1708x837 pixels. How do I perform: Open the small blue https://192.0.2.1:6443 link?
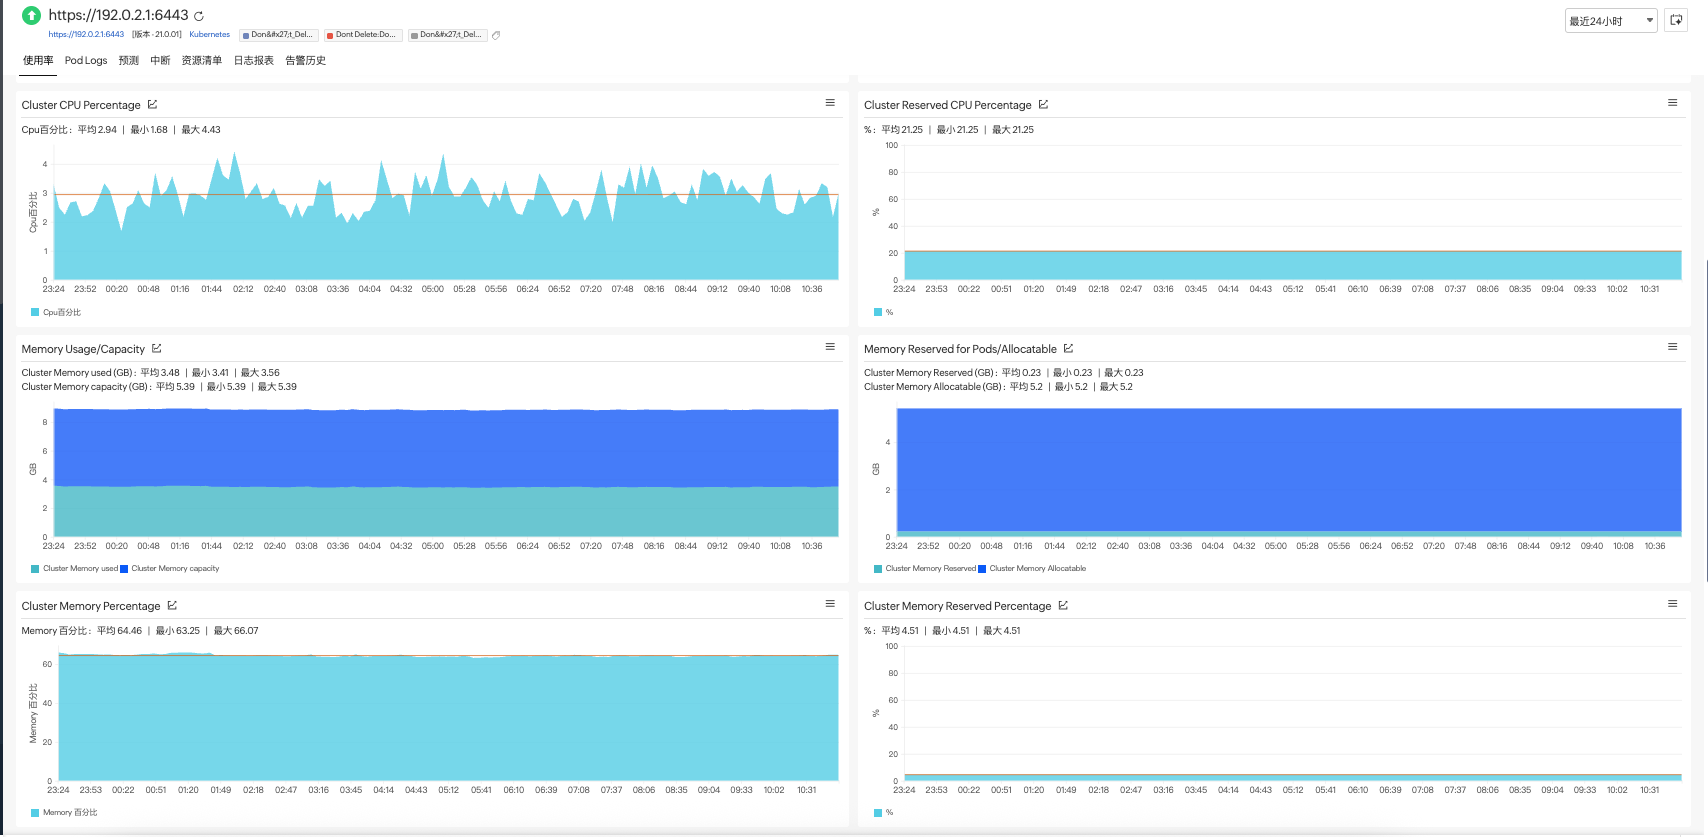[86, 34]
